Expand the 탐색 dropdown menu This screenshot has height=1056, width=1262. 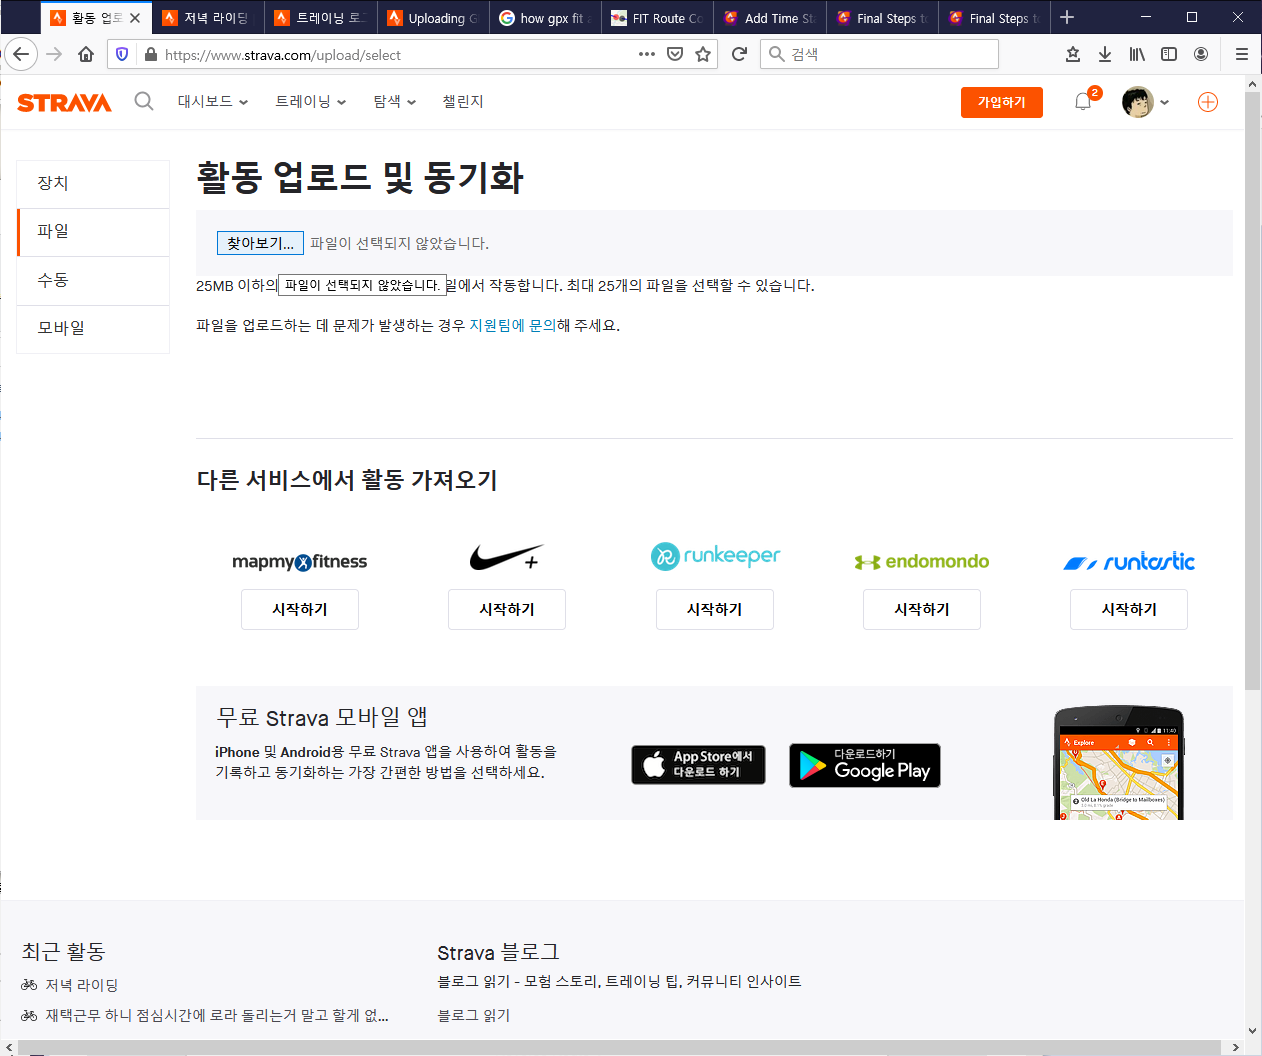click(394, 102)
